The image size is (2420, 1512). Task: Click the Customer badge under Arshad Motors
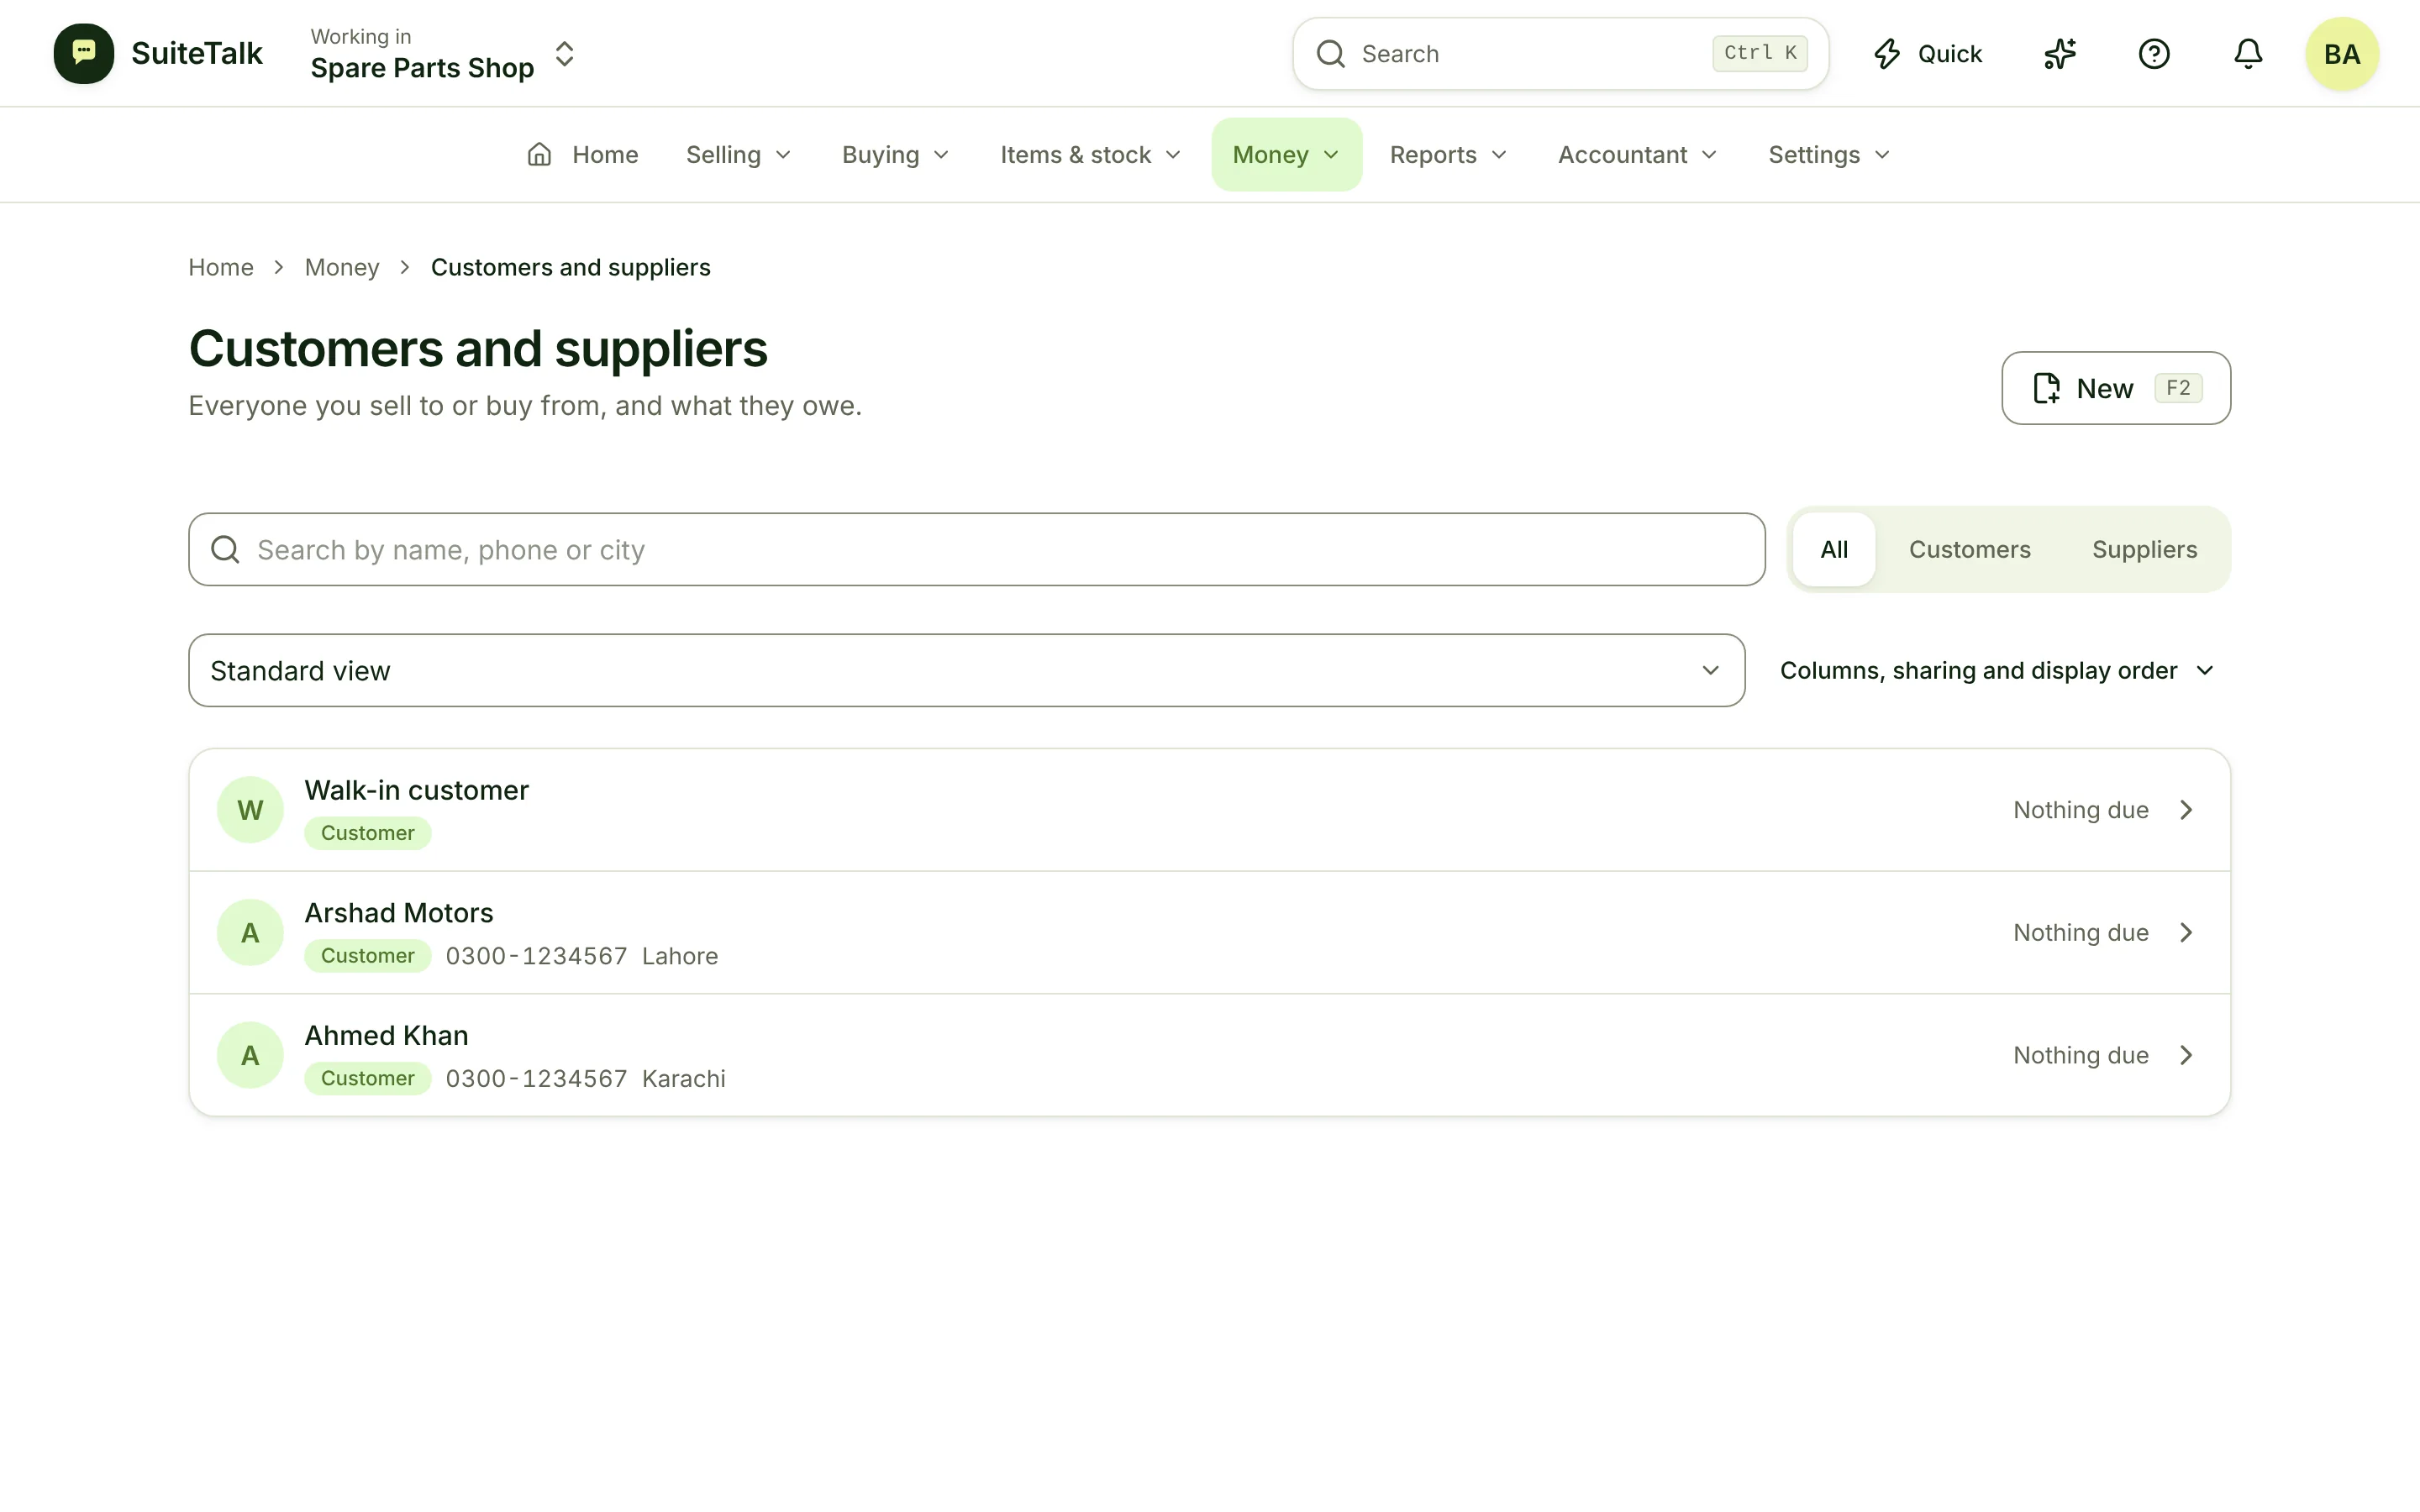click(367, 956)
